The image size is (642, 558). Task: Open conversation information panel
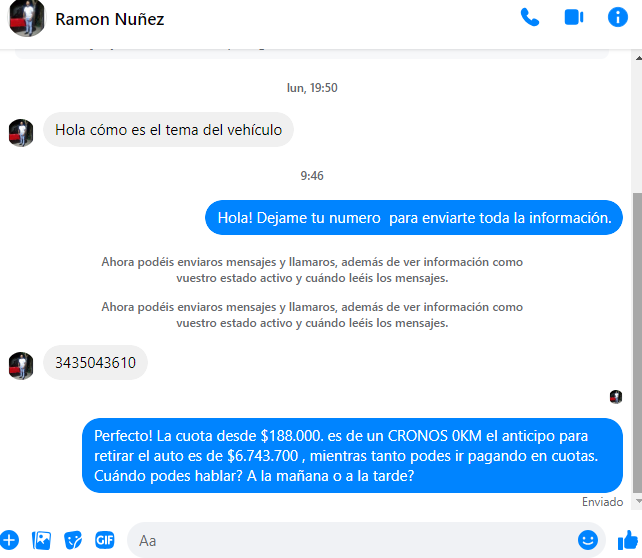click(x=617, y=18)
